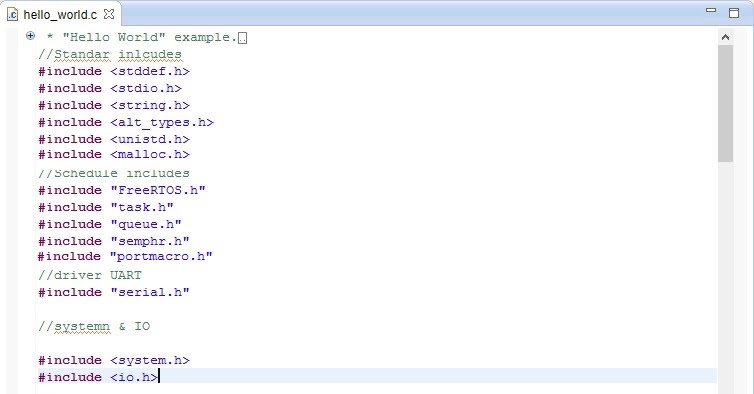The height and width of the screenshot is (394, 754).
Task: Click the underlined word "systemn" in comment
Action: click(x=82, y=327)
